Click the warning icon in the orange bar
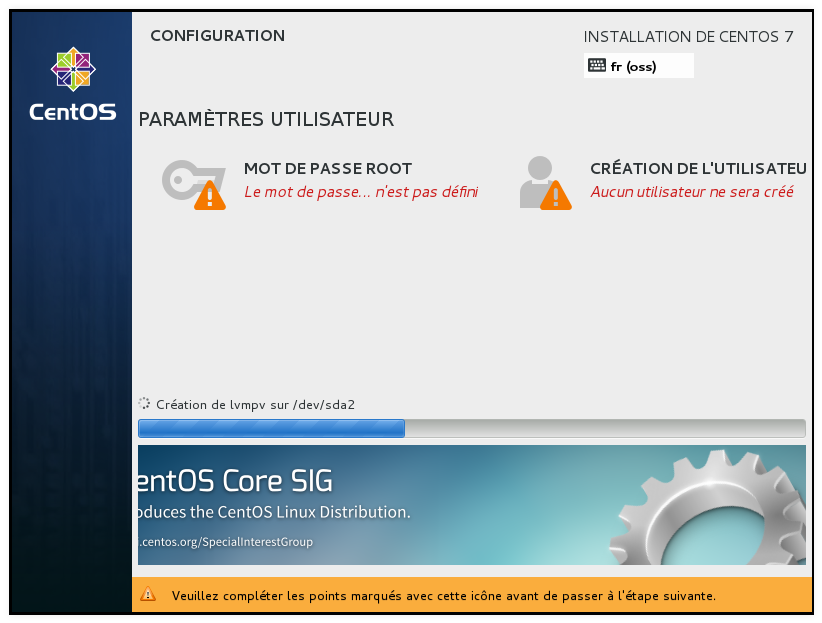The height and width of the screenshot is (623, 822). pos(148,594)
